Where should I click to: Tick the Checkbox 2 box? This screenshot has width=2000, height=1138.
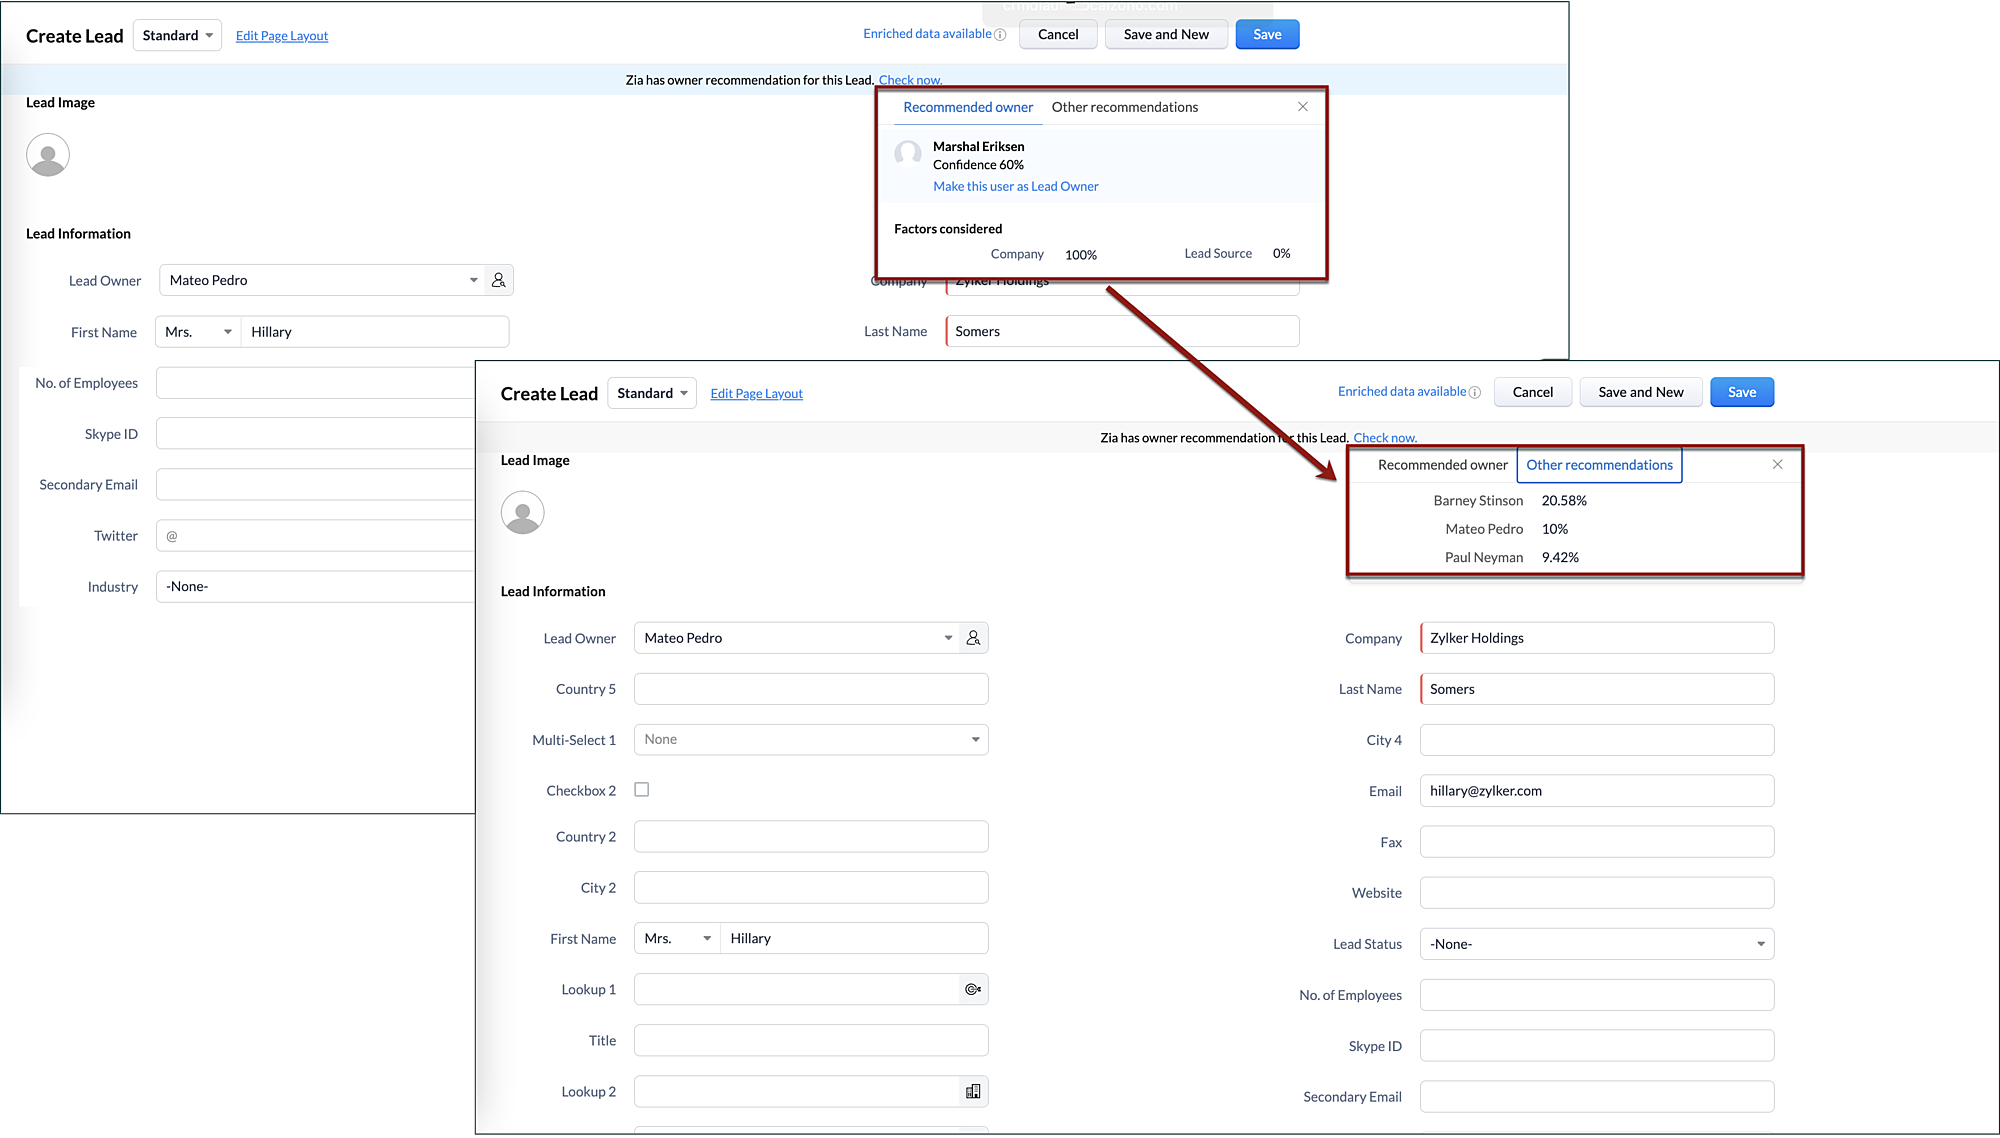(642, 789)
